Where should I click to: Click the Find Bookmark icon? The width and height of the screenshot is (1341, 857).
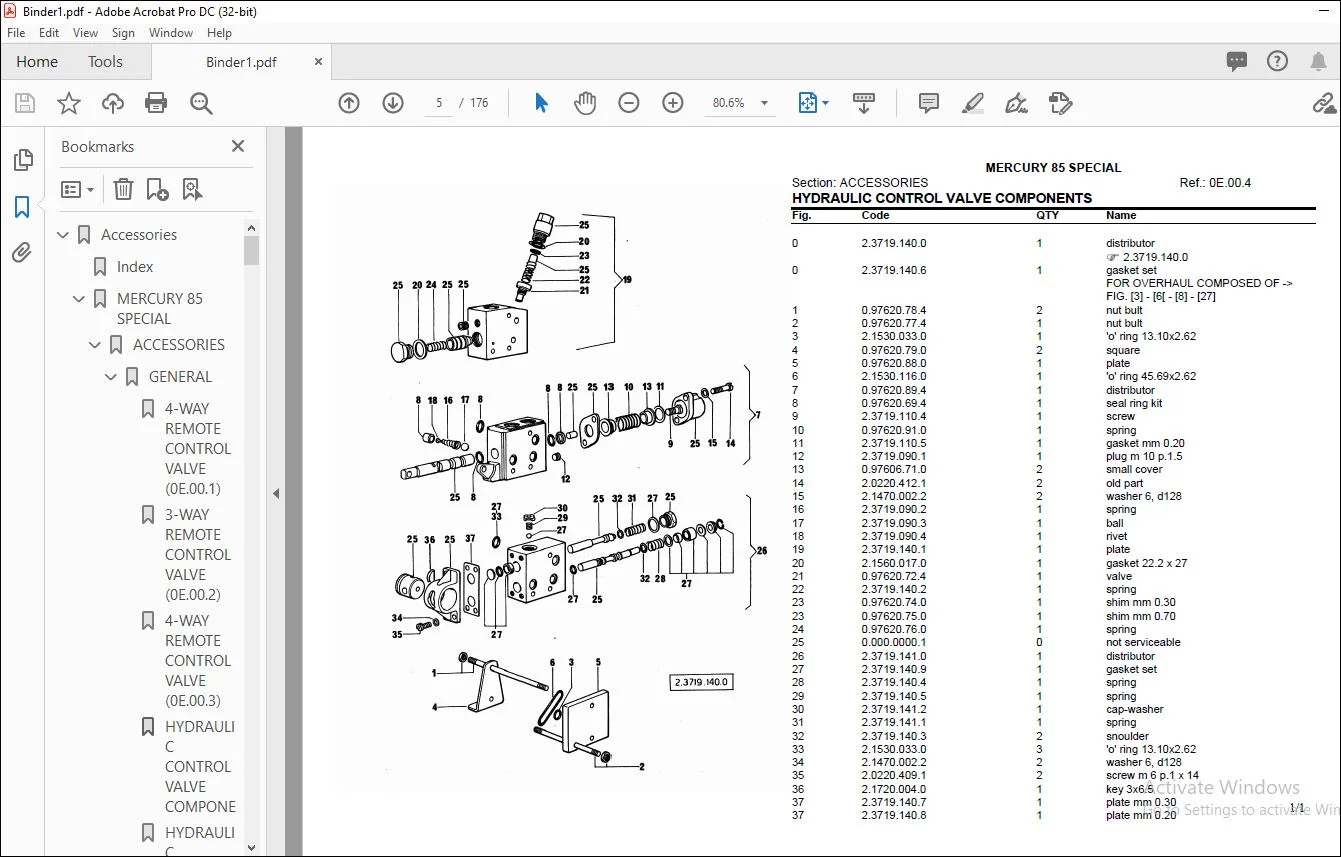tap(192, 189)
